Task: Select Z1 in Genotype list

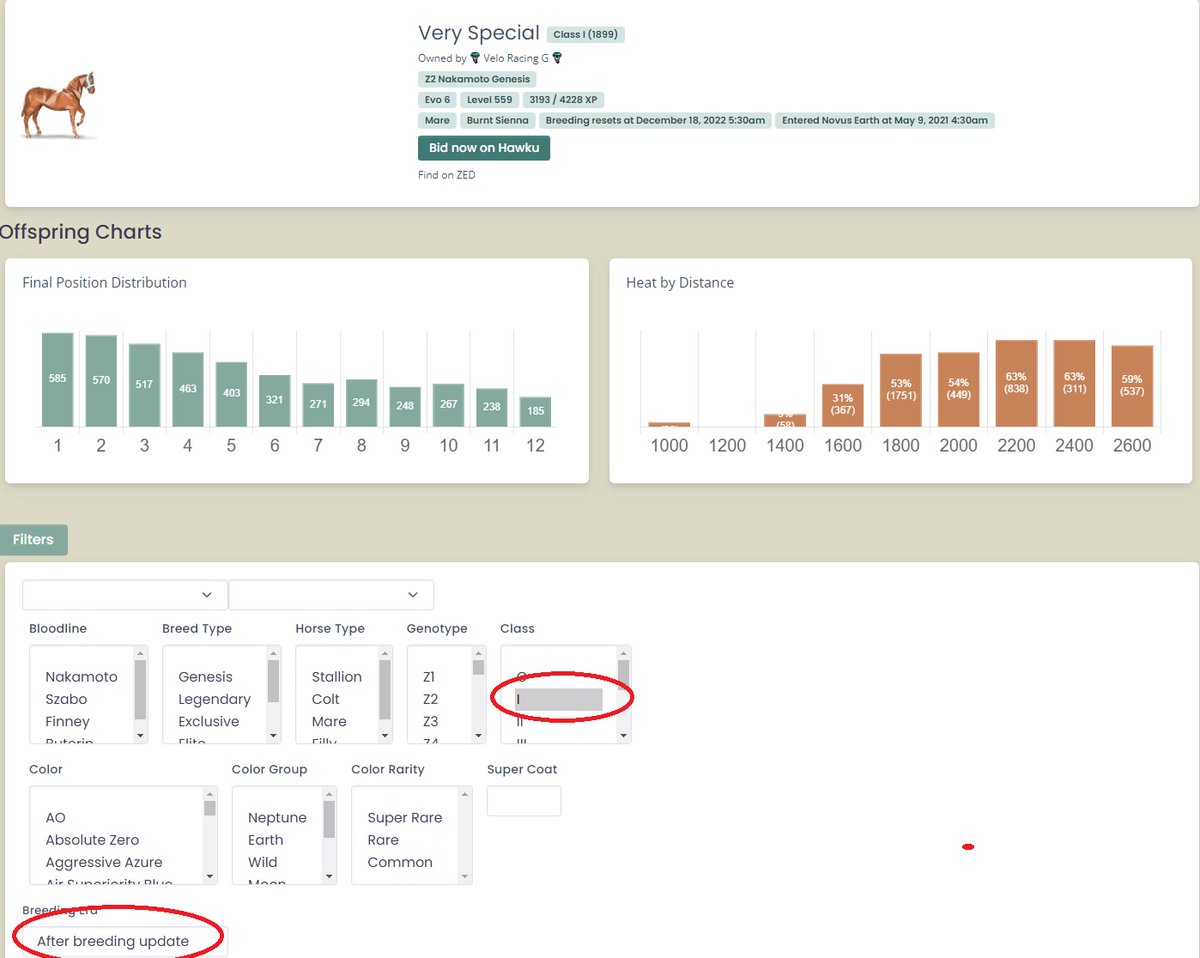Action: coord(430,677)
